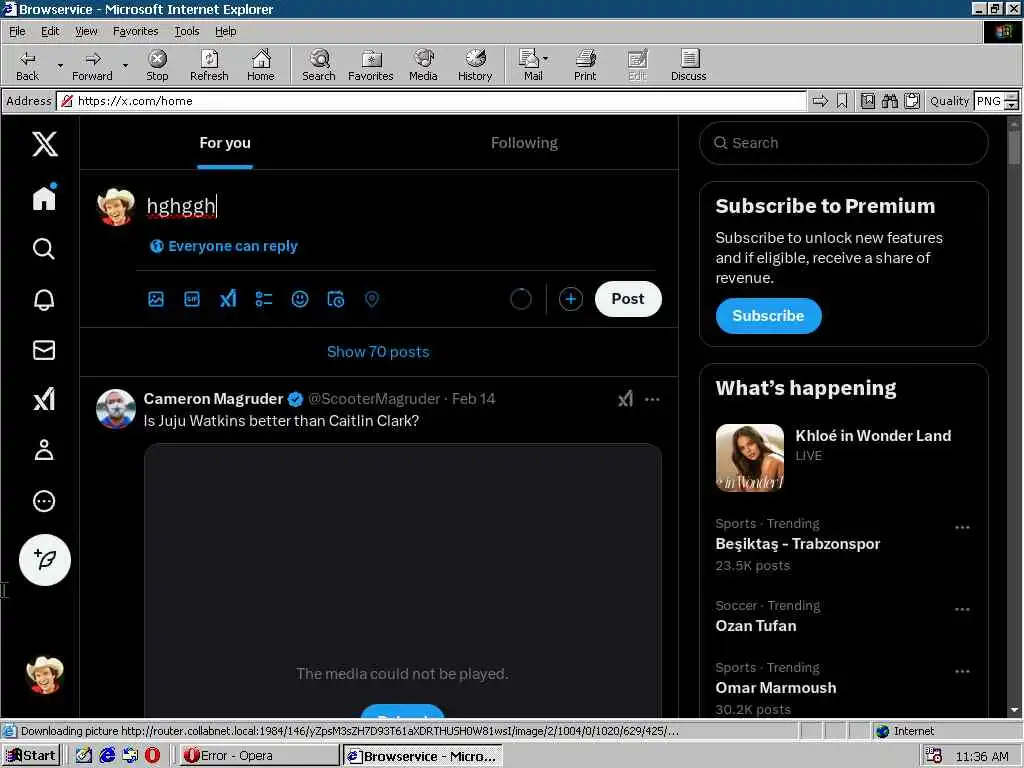Go to Home via sidebar house icon
Screen dimensions: 1024x768
click(x=44, y=198)
